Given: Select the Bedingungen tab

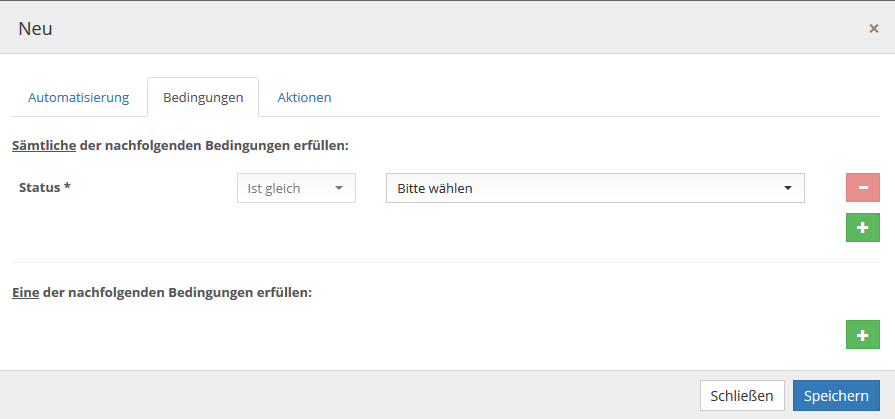Looking at the screenshot, I should pos(203,98).
